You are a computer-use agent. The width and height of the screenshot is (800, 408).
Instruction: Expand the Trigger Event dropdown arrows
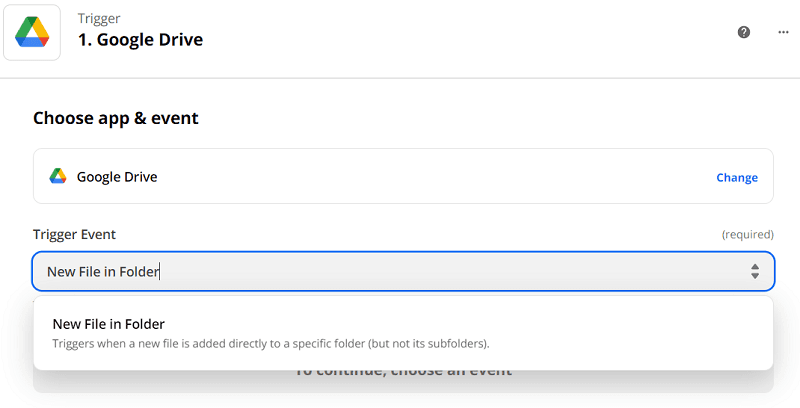pos(755,271)
